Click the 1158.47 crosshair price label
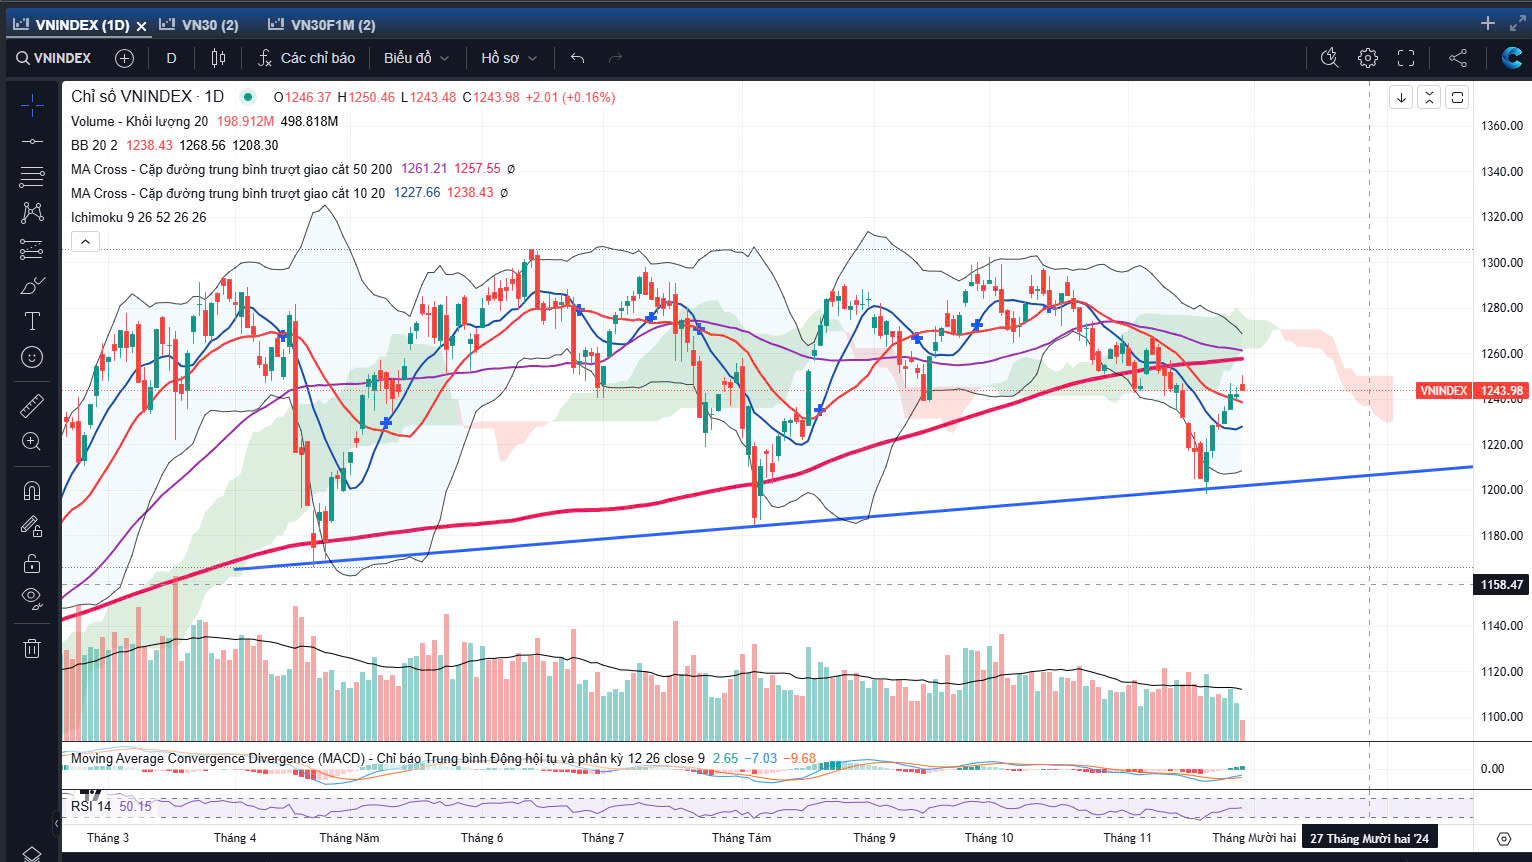 [x=1502, y=584]
